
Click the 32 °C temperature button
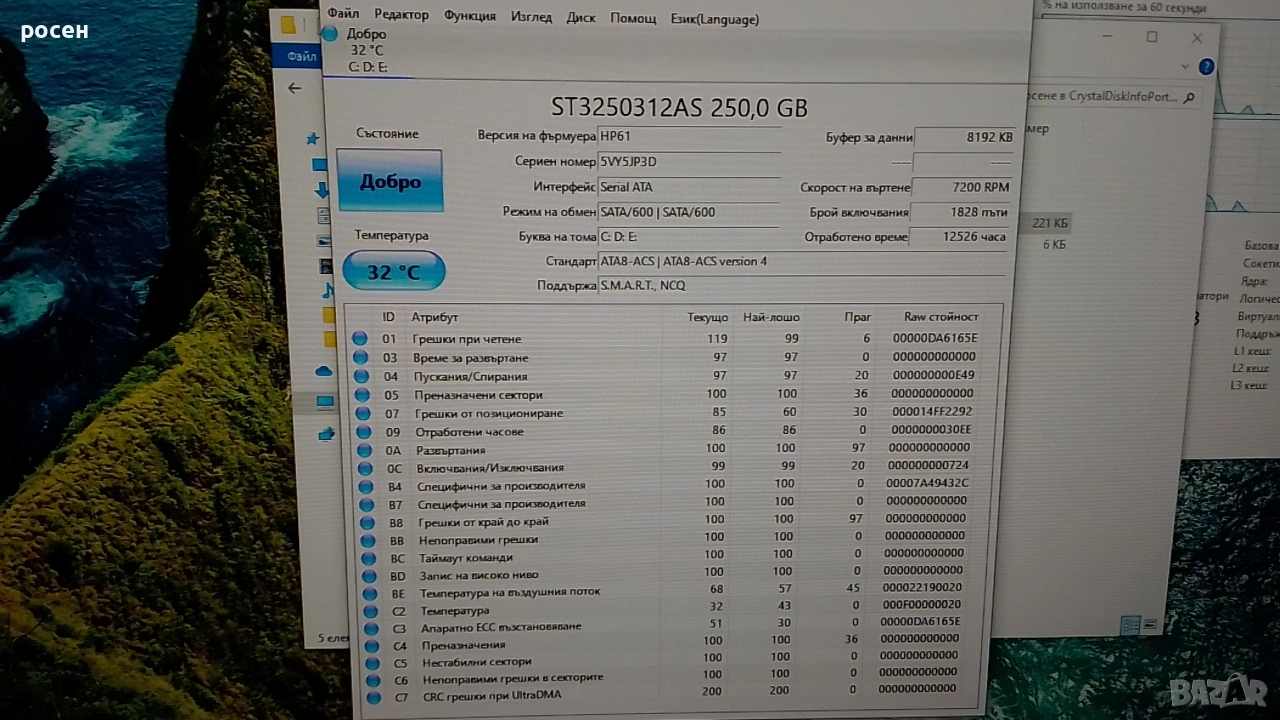393,271
